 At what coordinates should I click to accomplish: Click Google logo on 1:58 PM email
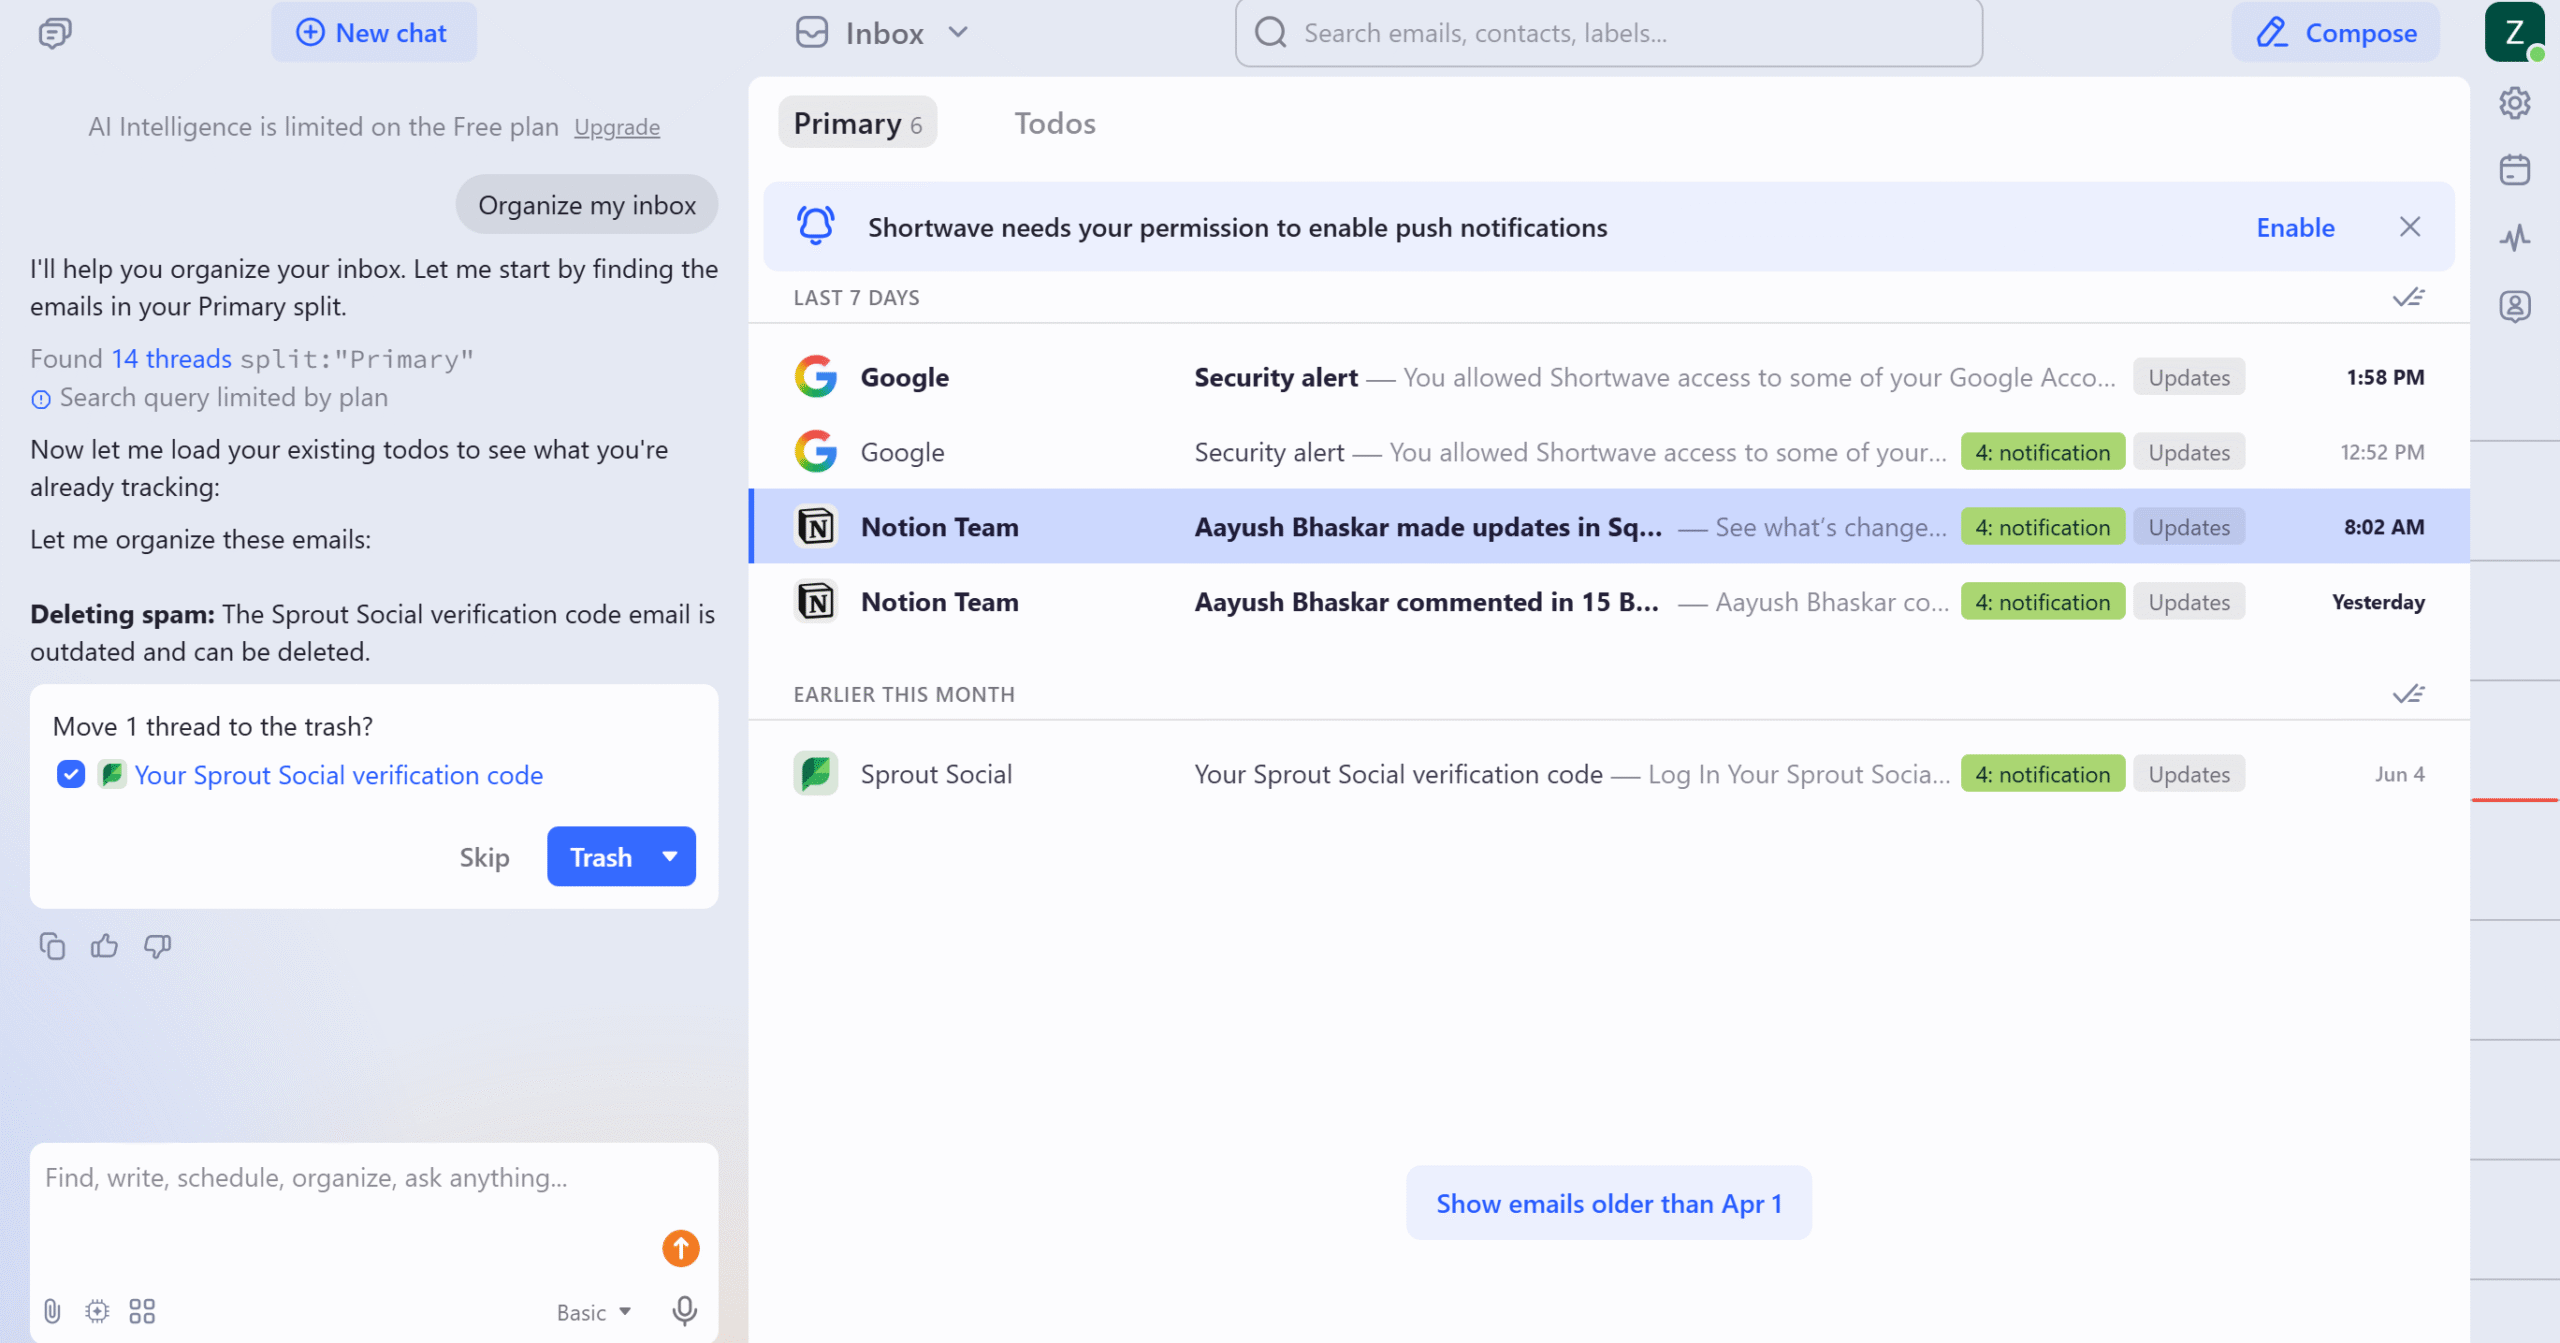click(816, 377)
